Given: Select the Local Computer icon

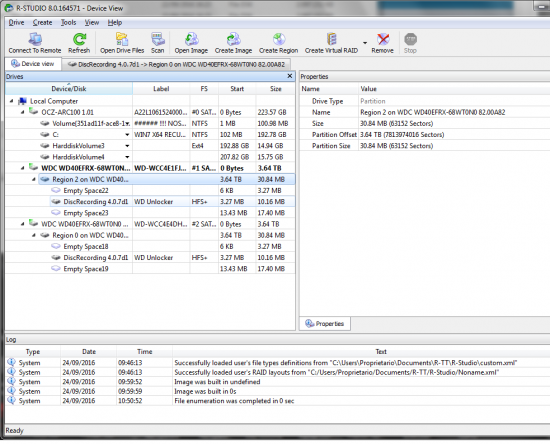Looking at the screenshot, I should (22, 101).
